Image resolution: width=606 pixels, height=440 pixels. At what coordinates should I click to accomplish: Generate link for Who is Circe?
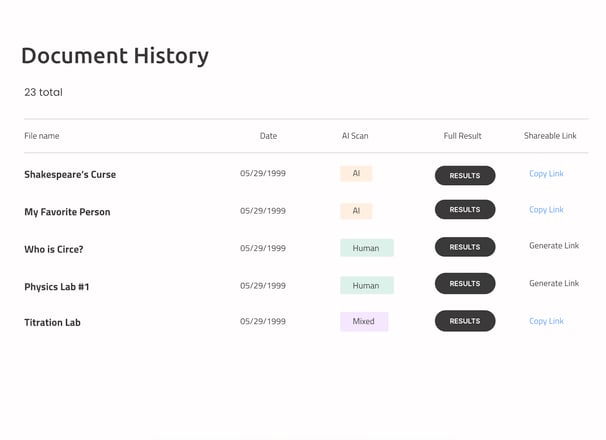tap(554, 246)
